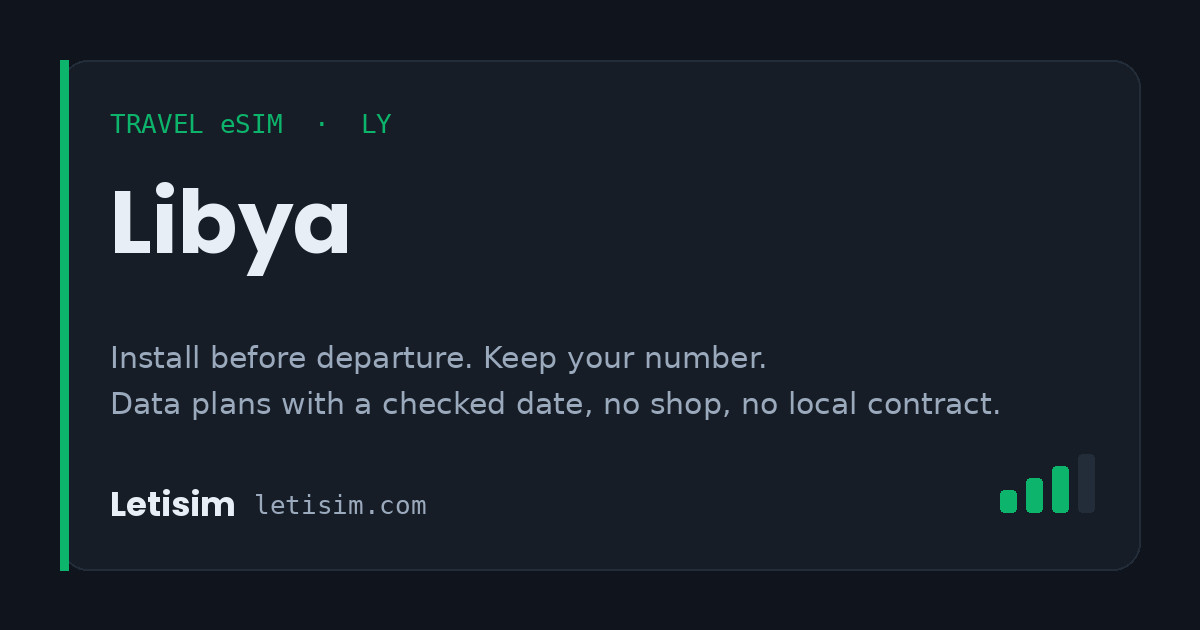
Task: Click the signal strength bars icon
Action: click(1047, 484)
